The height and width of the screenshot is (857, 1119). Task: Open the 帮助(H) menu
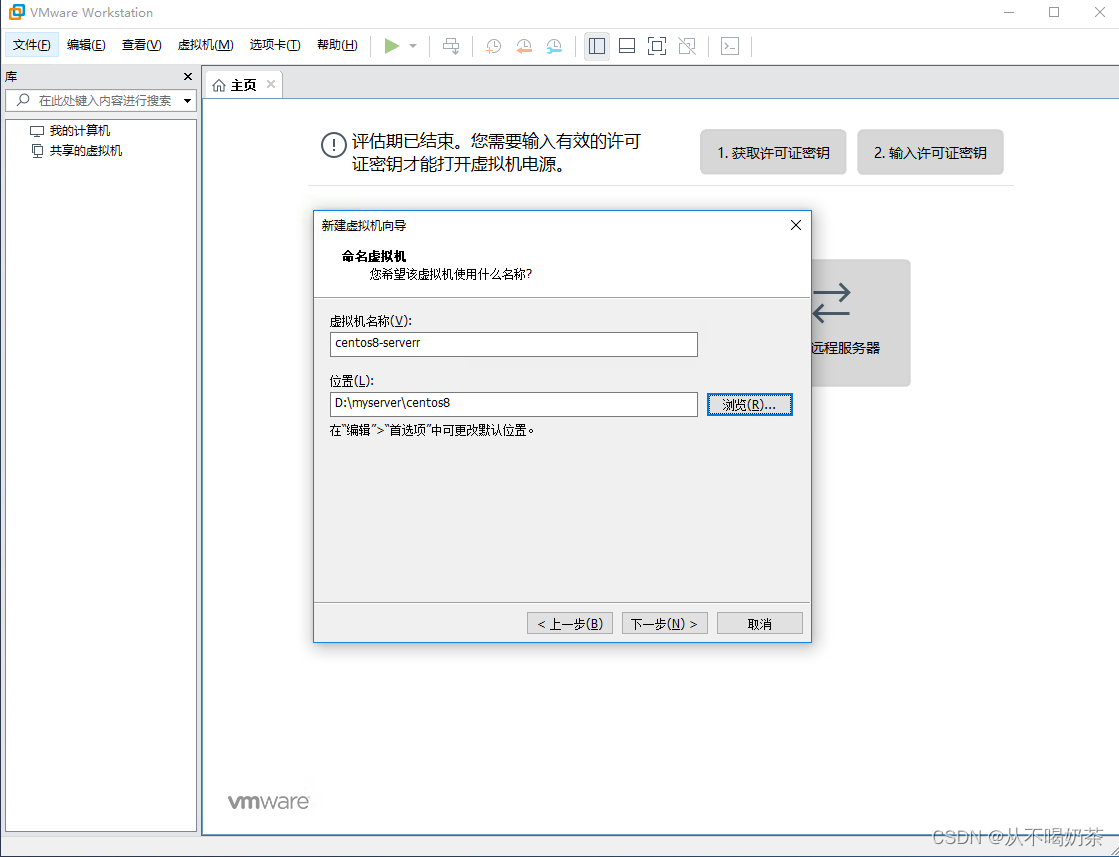pyautogui.click(x=337, y=45)
